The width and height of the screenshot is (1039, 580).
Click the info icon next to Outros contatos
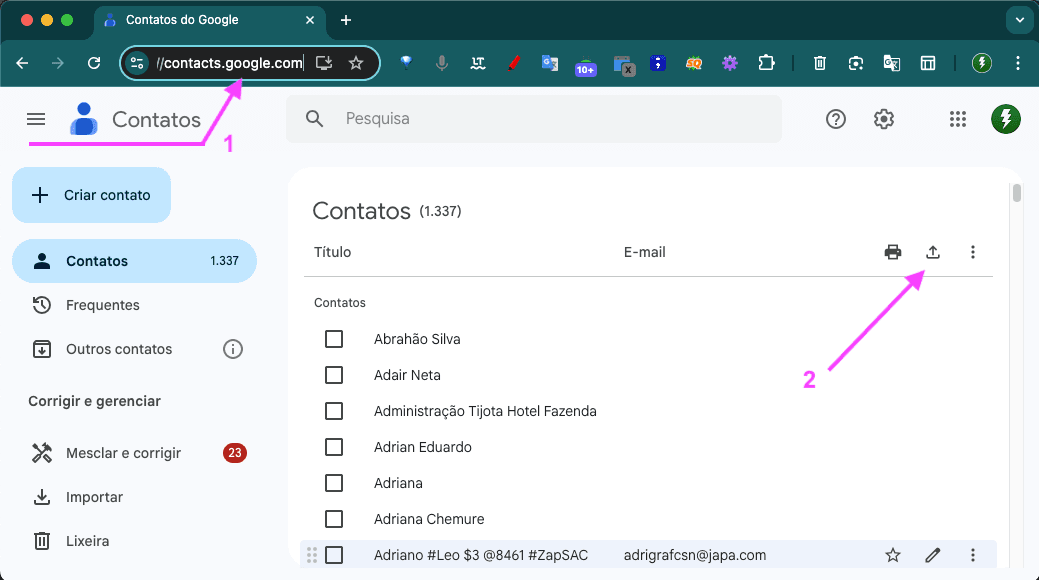pos(233,348)
